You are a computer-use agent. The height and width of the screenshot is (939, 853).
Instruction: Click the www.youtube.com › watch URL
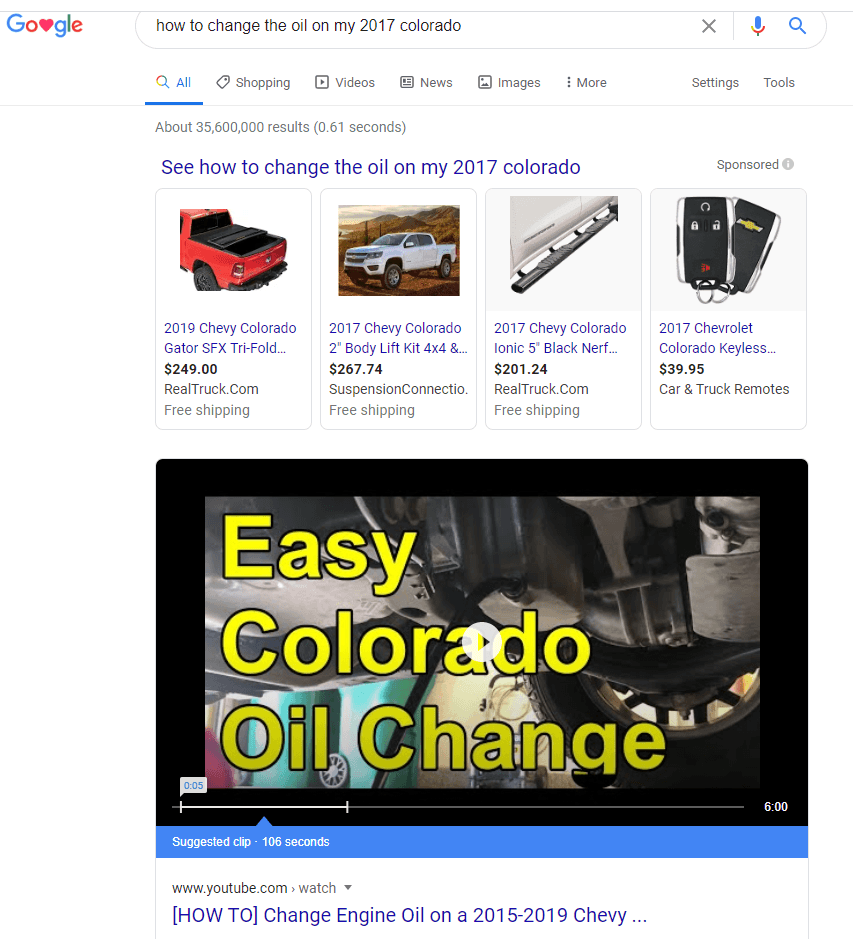[254, 888]
